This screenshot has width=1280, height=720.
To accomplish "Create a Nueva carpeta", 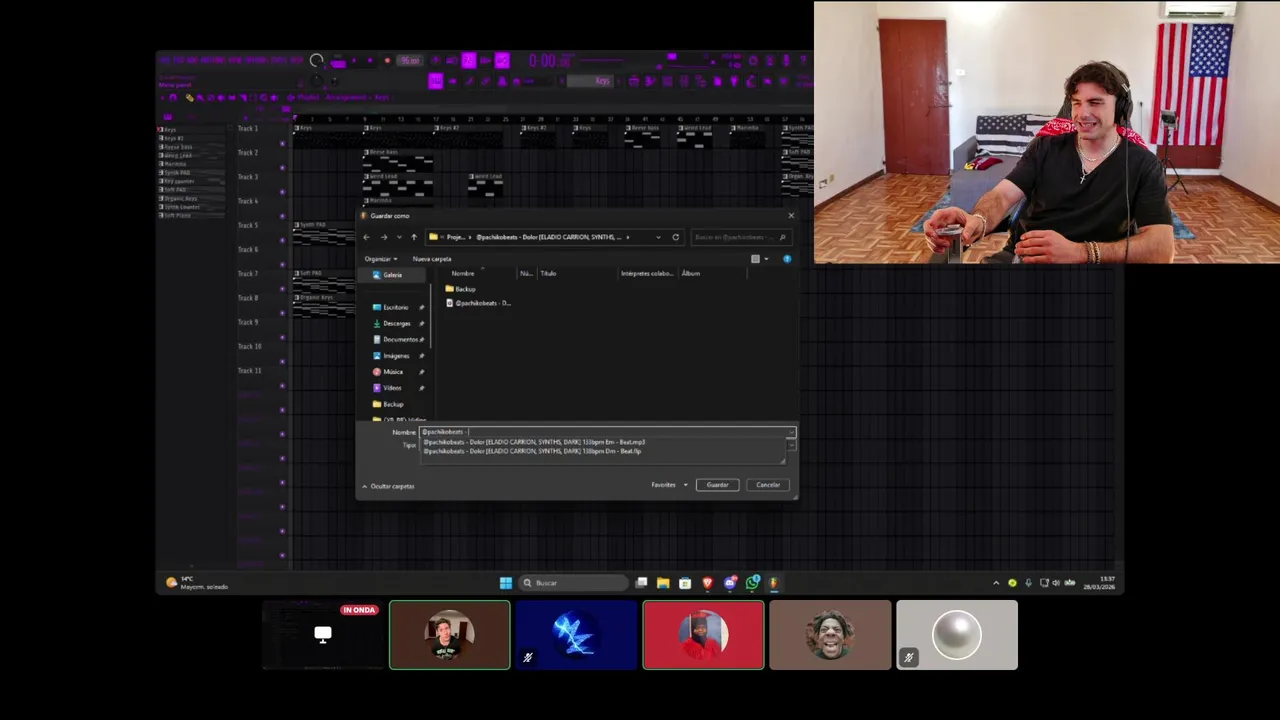I will point(432,259).
